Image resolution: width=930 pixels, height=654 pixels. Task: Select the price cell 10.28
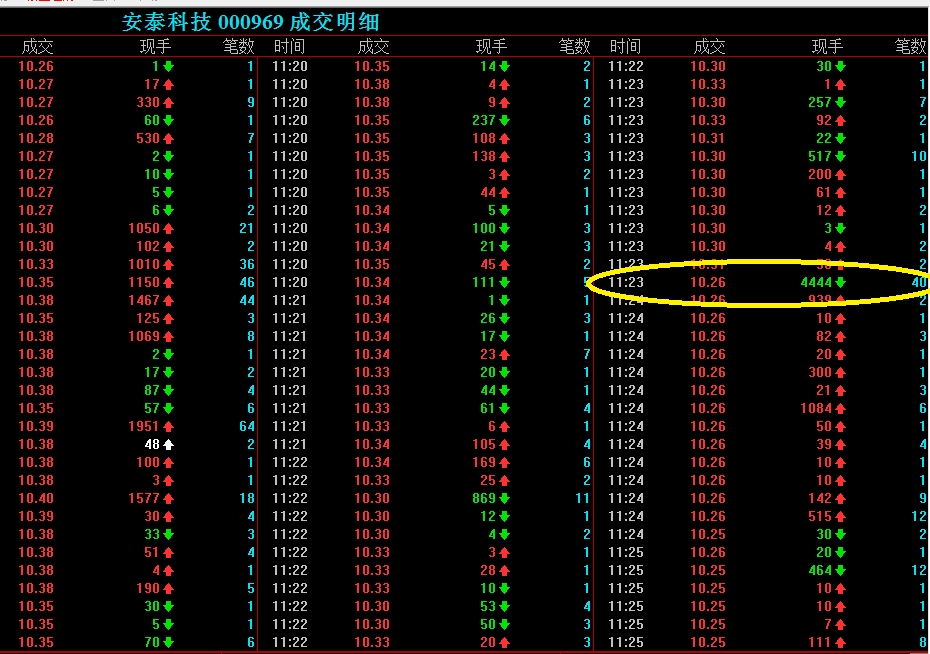(36, 139)
